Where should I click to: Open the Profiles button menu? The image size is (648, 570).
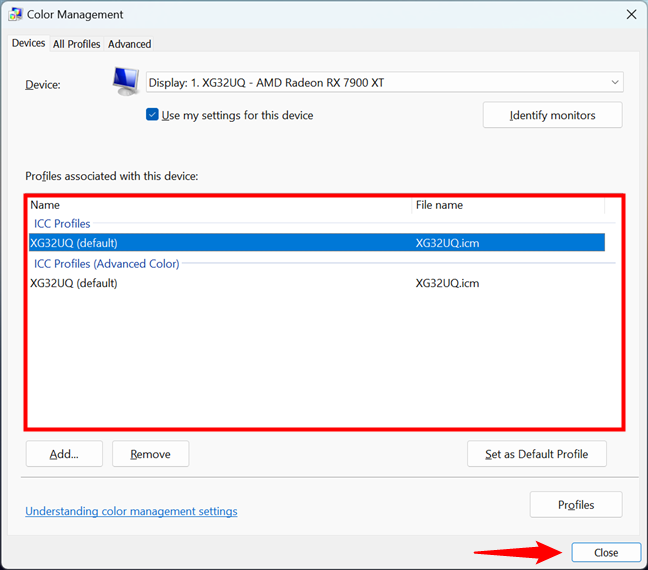pyautogui.click(x=576, y=504)
